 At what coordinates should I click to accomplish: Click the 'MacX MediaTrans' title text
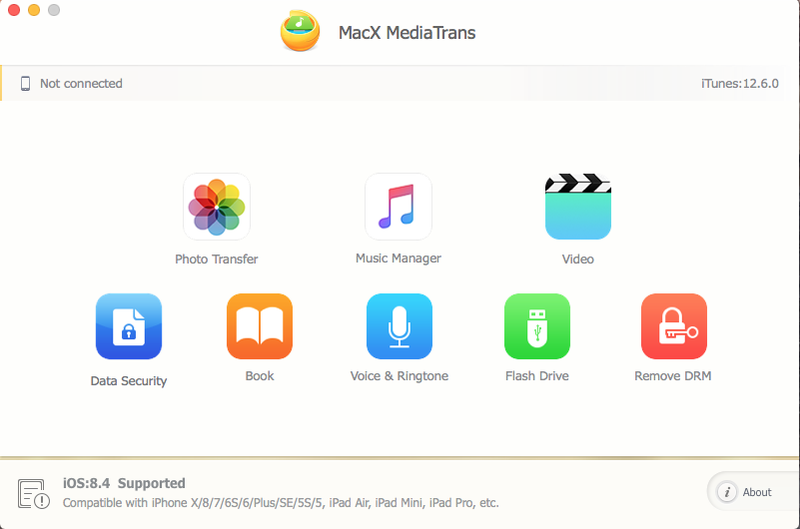(407, 33)
